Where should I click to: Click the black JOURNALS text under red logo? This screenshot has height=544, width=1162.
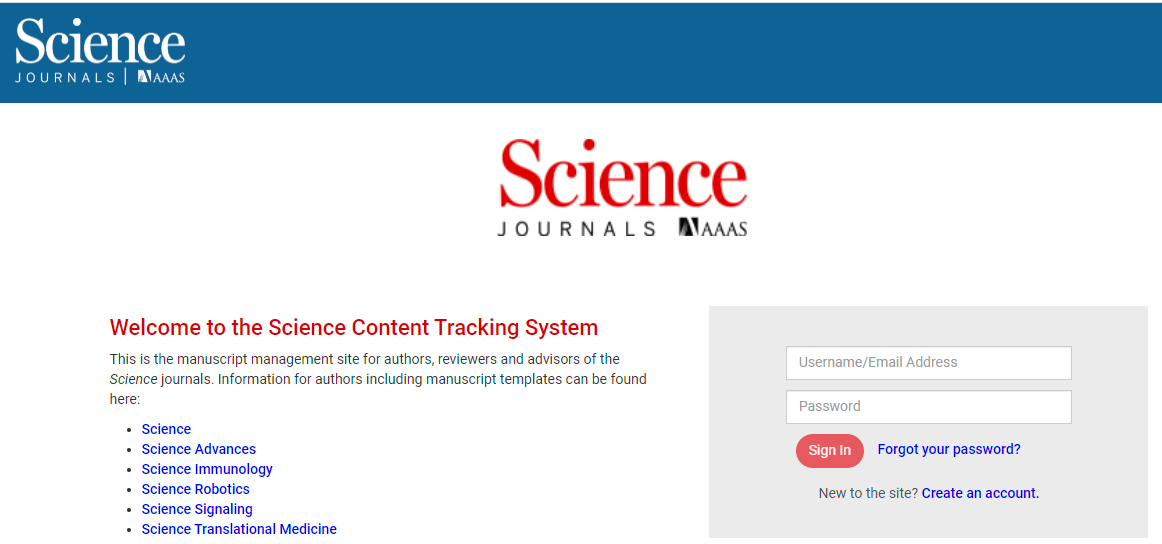(x=576, y=229)
